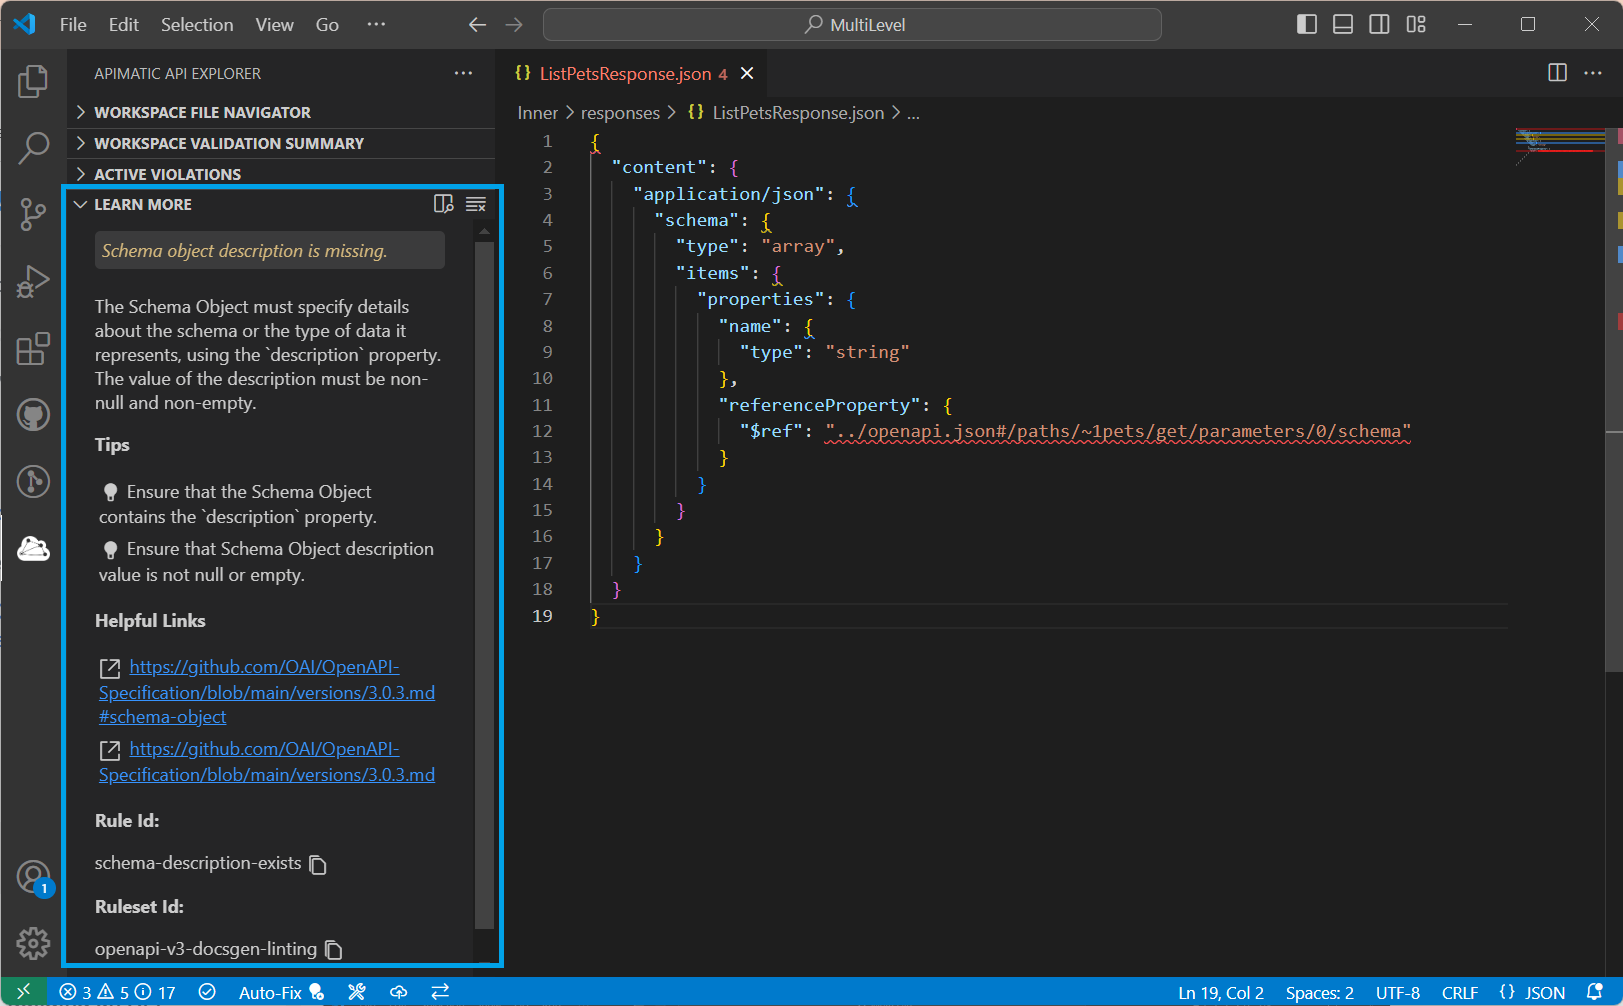Open the Explorer view in the activity bar
Image resolution: width=1623 pixels, height=1006 pixels.
[33, 81]
